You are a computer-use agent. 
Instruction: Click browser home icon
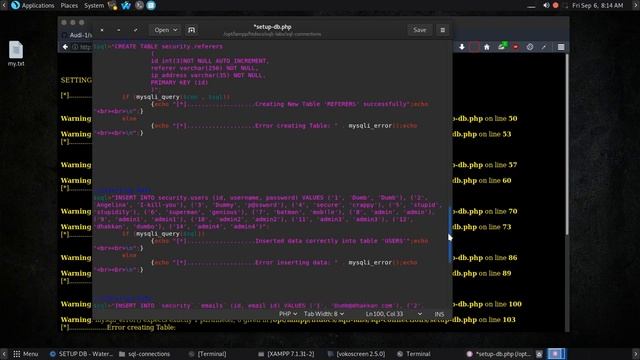point(487,47)
